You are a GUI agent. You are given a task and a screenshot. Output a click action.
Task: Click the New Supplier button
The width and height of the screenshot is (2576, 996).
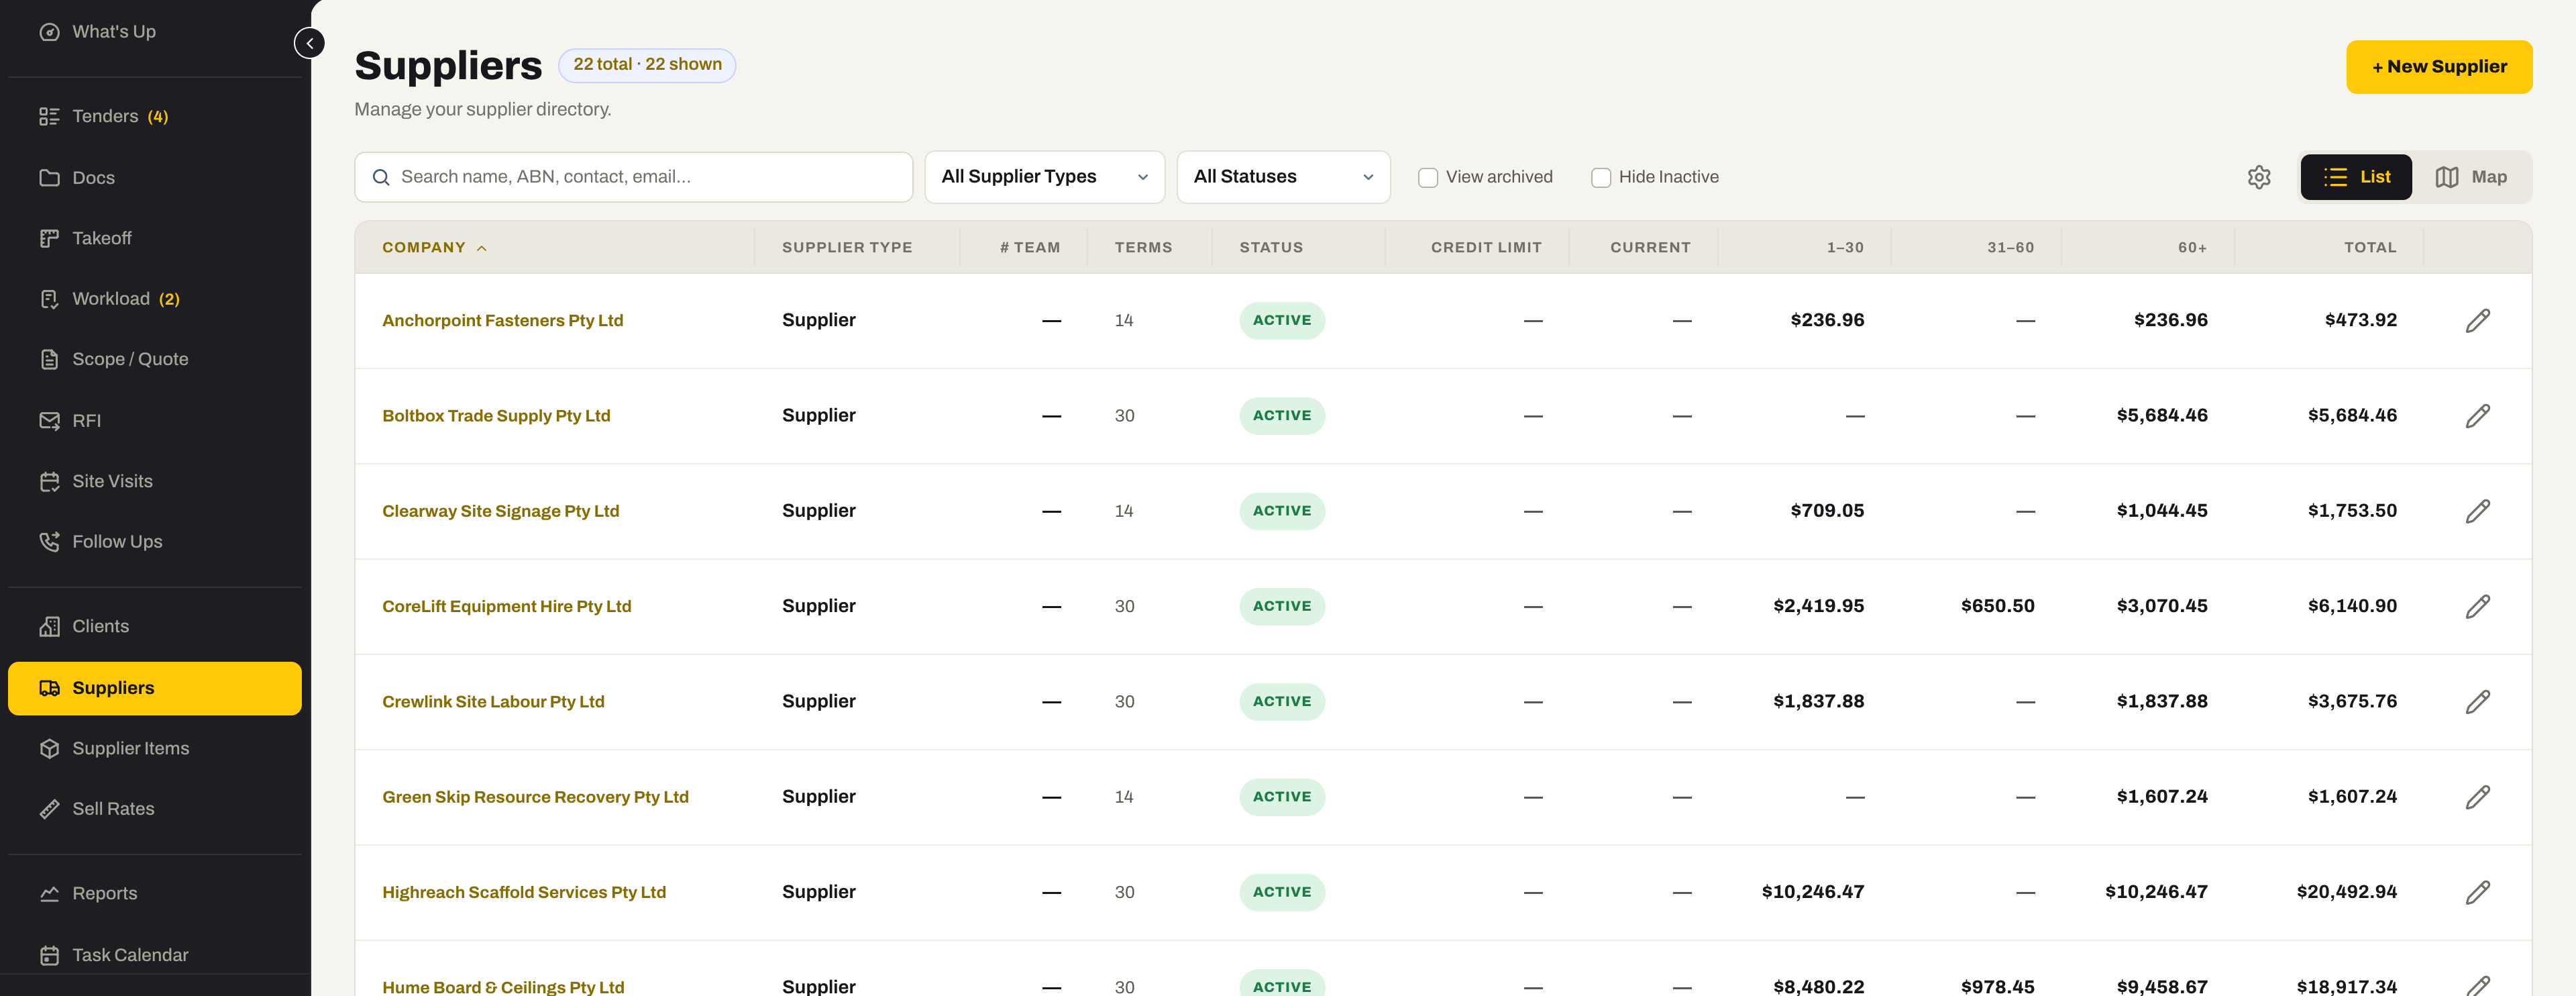point(2438,67)
